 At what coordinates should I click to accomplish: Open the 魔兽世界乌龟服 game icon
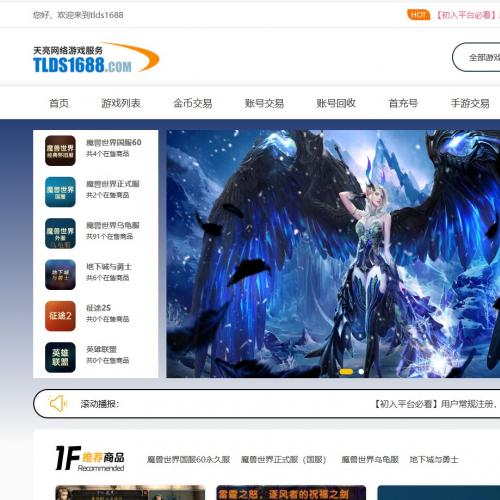(60, 233)
